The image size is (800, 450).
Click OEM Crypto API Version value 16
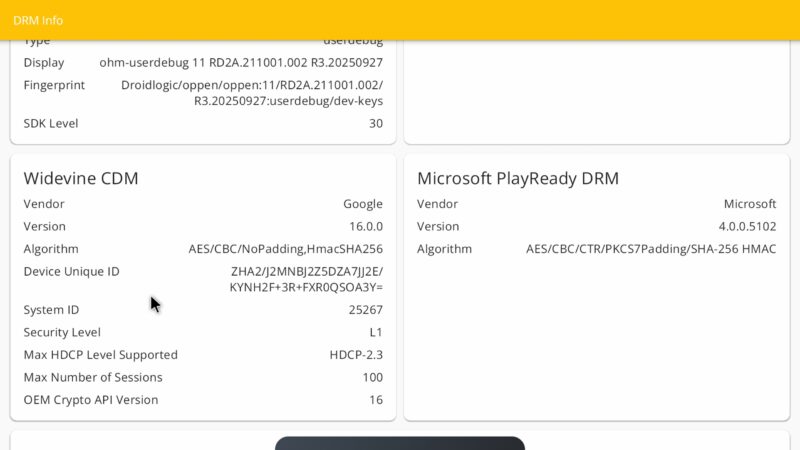[376, 399]
